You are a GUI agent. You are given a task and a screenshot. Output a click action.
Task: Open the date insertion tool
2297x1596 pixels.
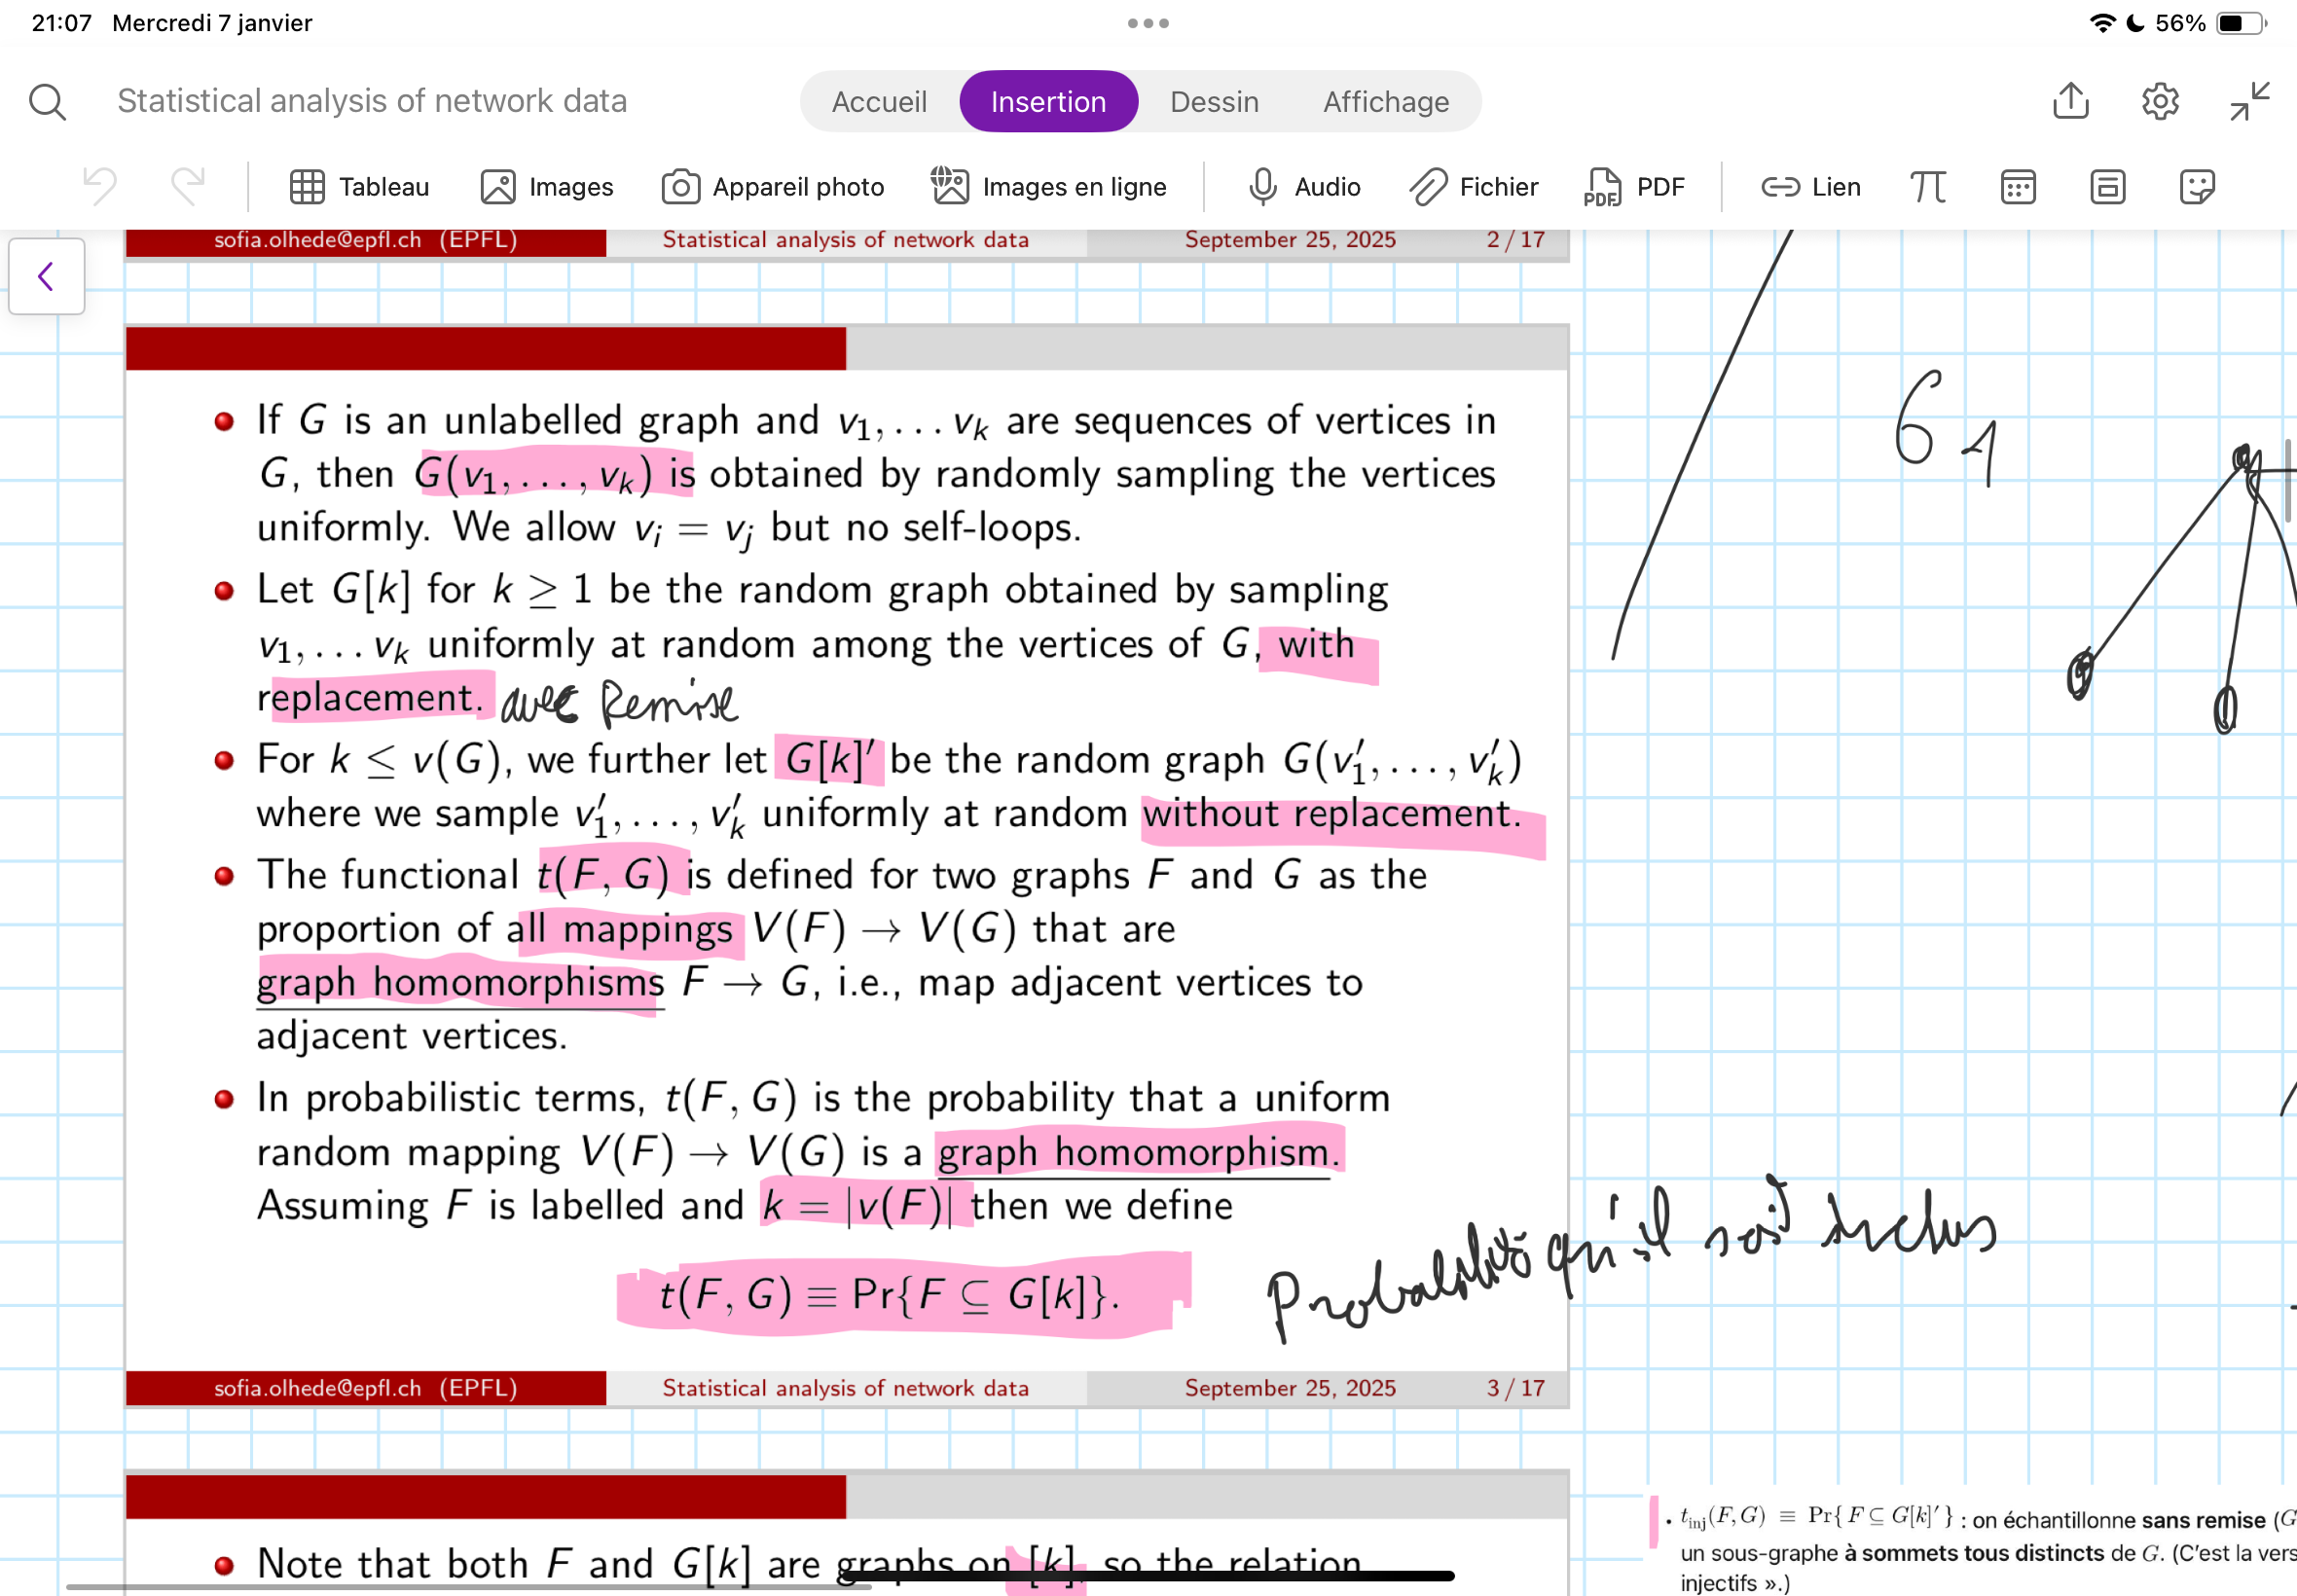point(2018,187)
